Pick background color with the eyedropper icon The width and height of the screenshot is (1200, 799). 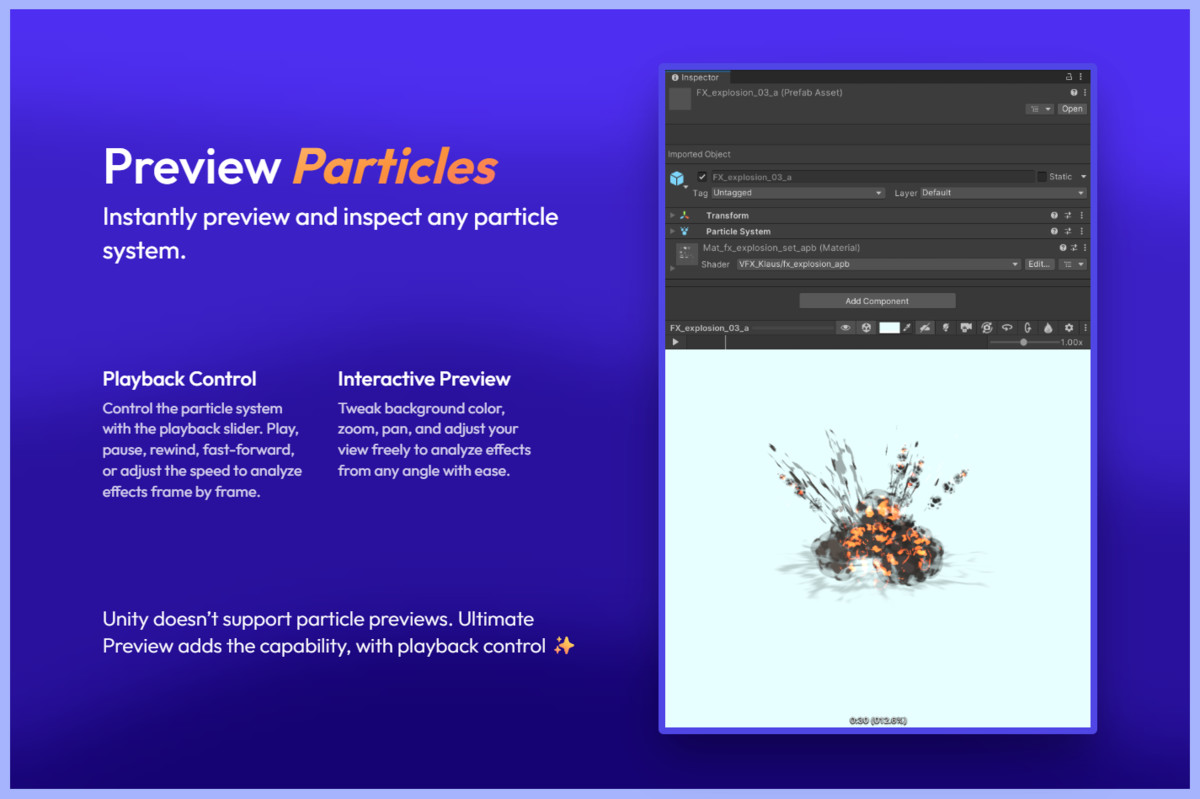(905, 327)
